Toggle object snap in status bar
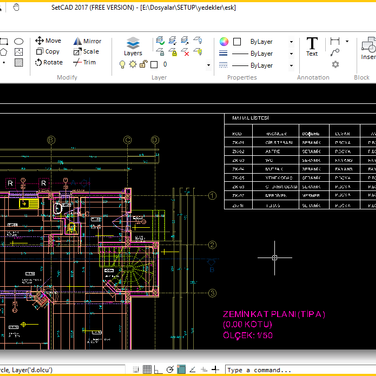This screenshot has width=376, height=376. [x=181, y=369]
